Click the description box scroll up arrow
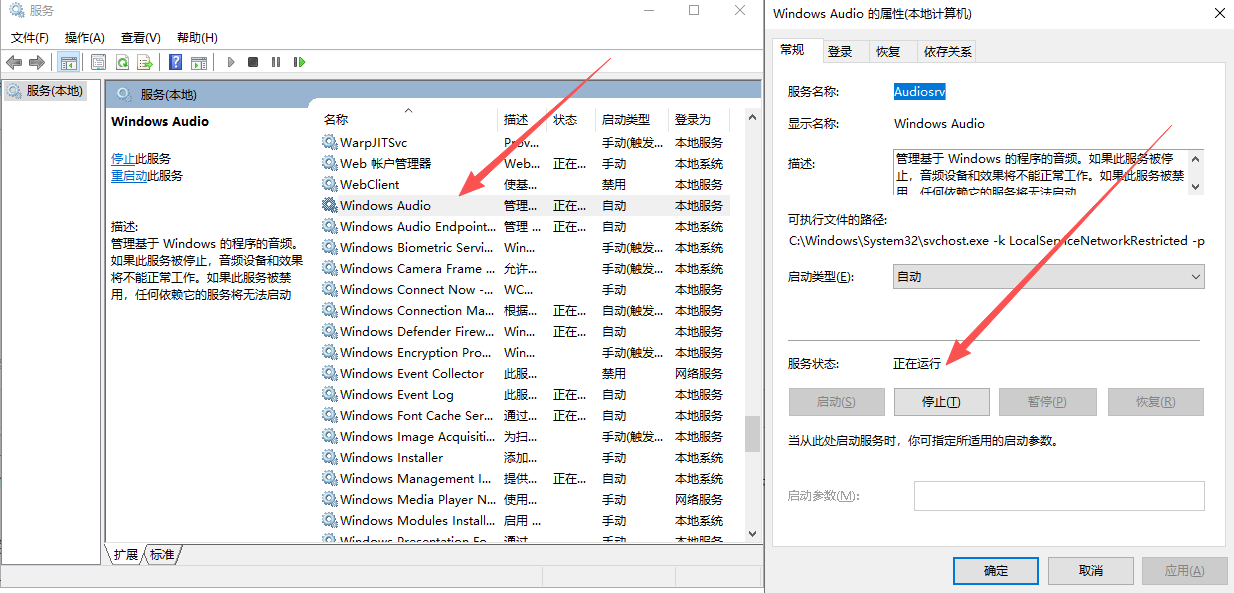The image size is (1234, 593). coord(1197,157)
